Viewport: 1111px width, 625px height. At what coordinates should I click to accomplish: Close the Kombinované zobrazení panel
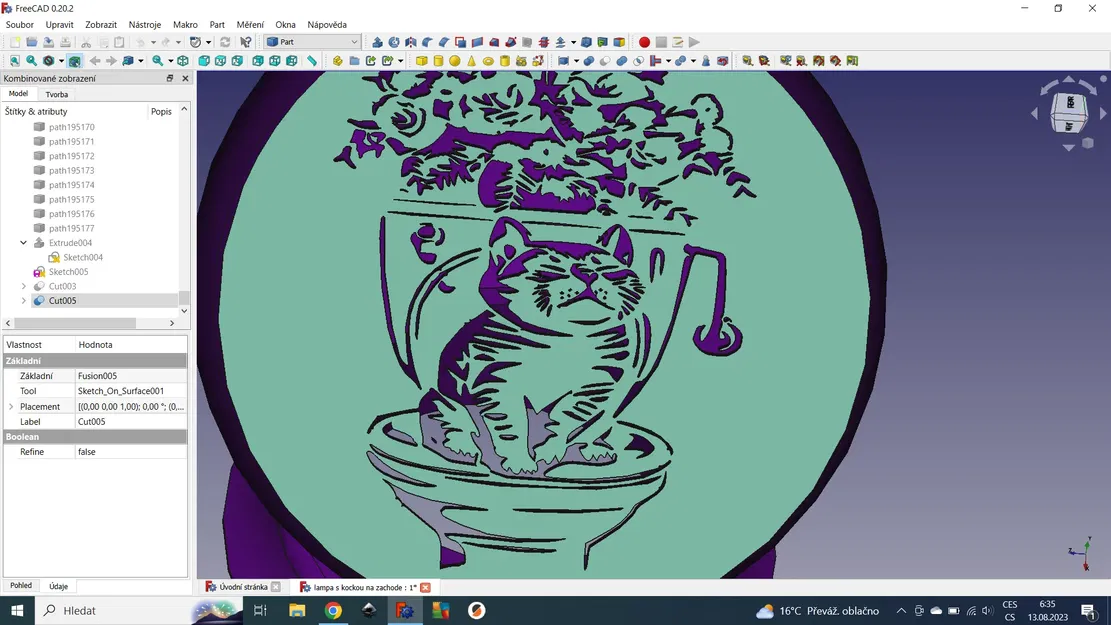coord(186,78)
